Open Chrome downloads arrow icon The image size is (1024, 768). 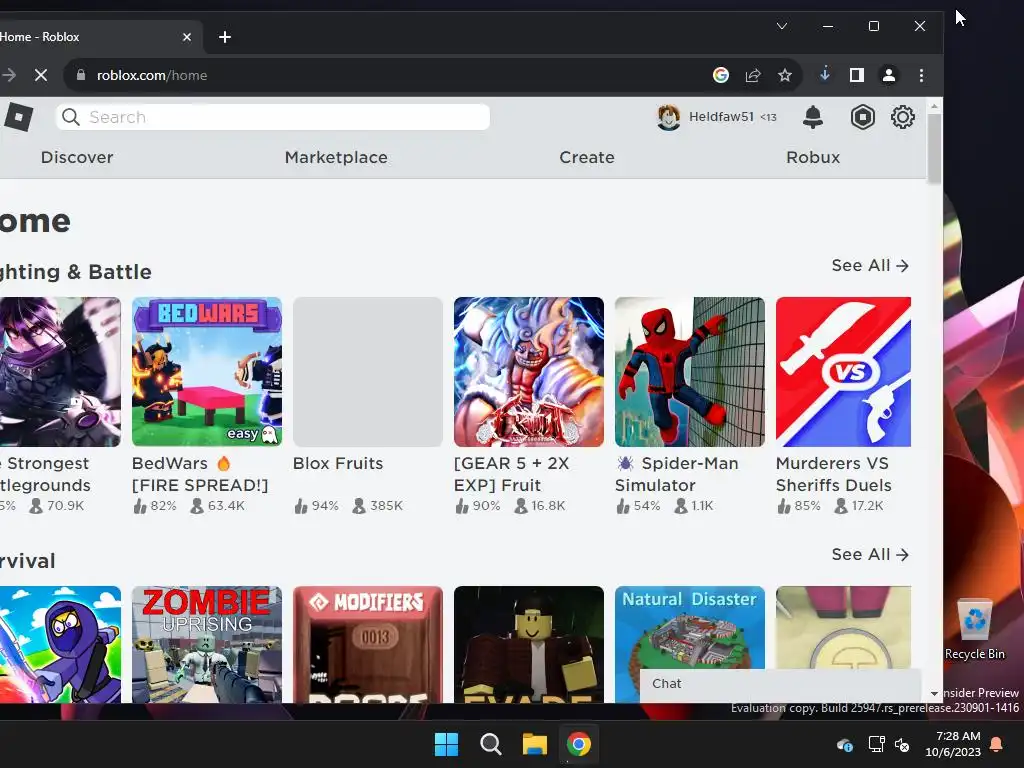[x=825, y=74]
